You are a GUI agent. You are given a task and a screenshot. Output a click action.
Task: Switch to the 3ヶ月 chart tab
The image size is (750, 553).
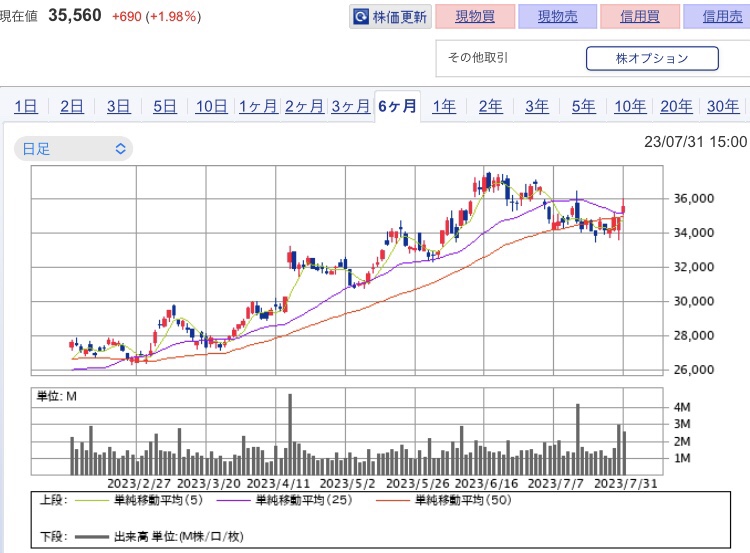(x=350, y=107)
